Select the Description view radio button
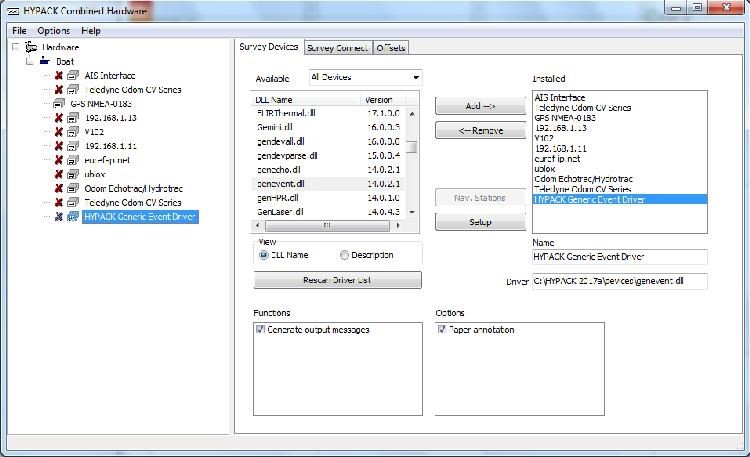Image resolution: width=750 pixels, height=457 pixels. click(x=344, y=255)
